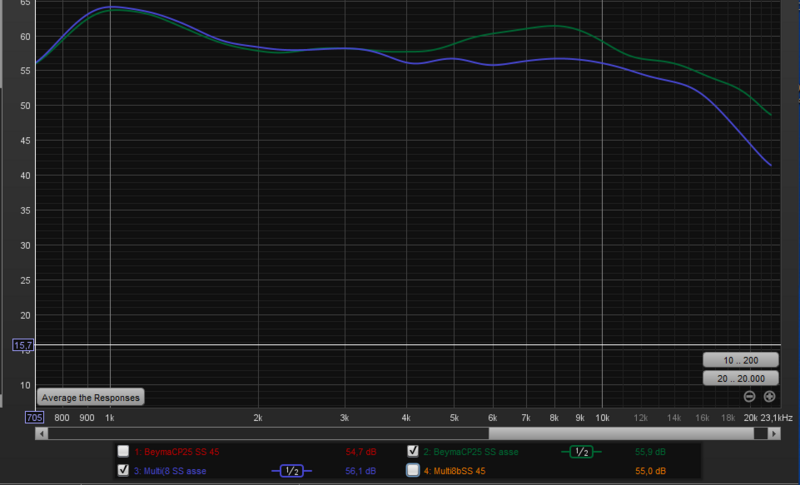This screenshot has height=485, width=800.
Task: Click the horizontal scrollbar left arrow
Action: point(41,434)
